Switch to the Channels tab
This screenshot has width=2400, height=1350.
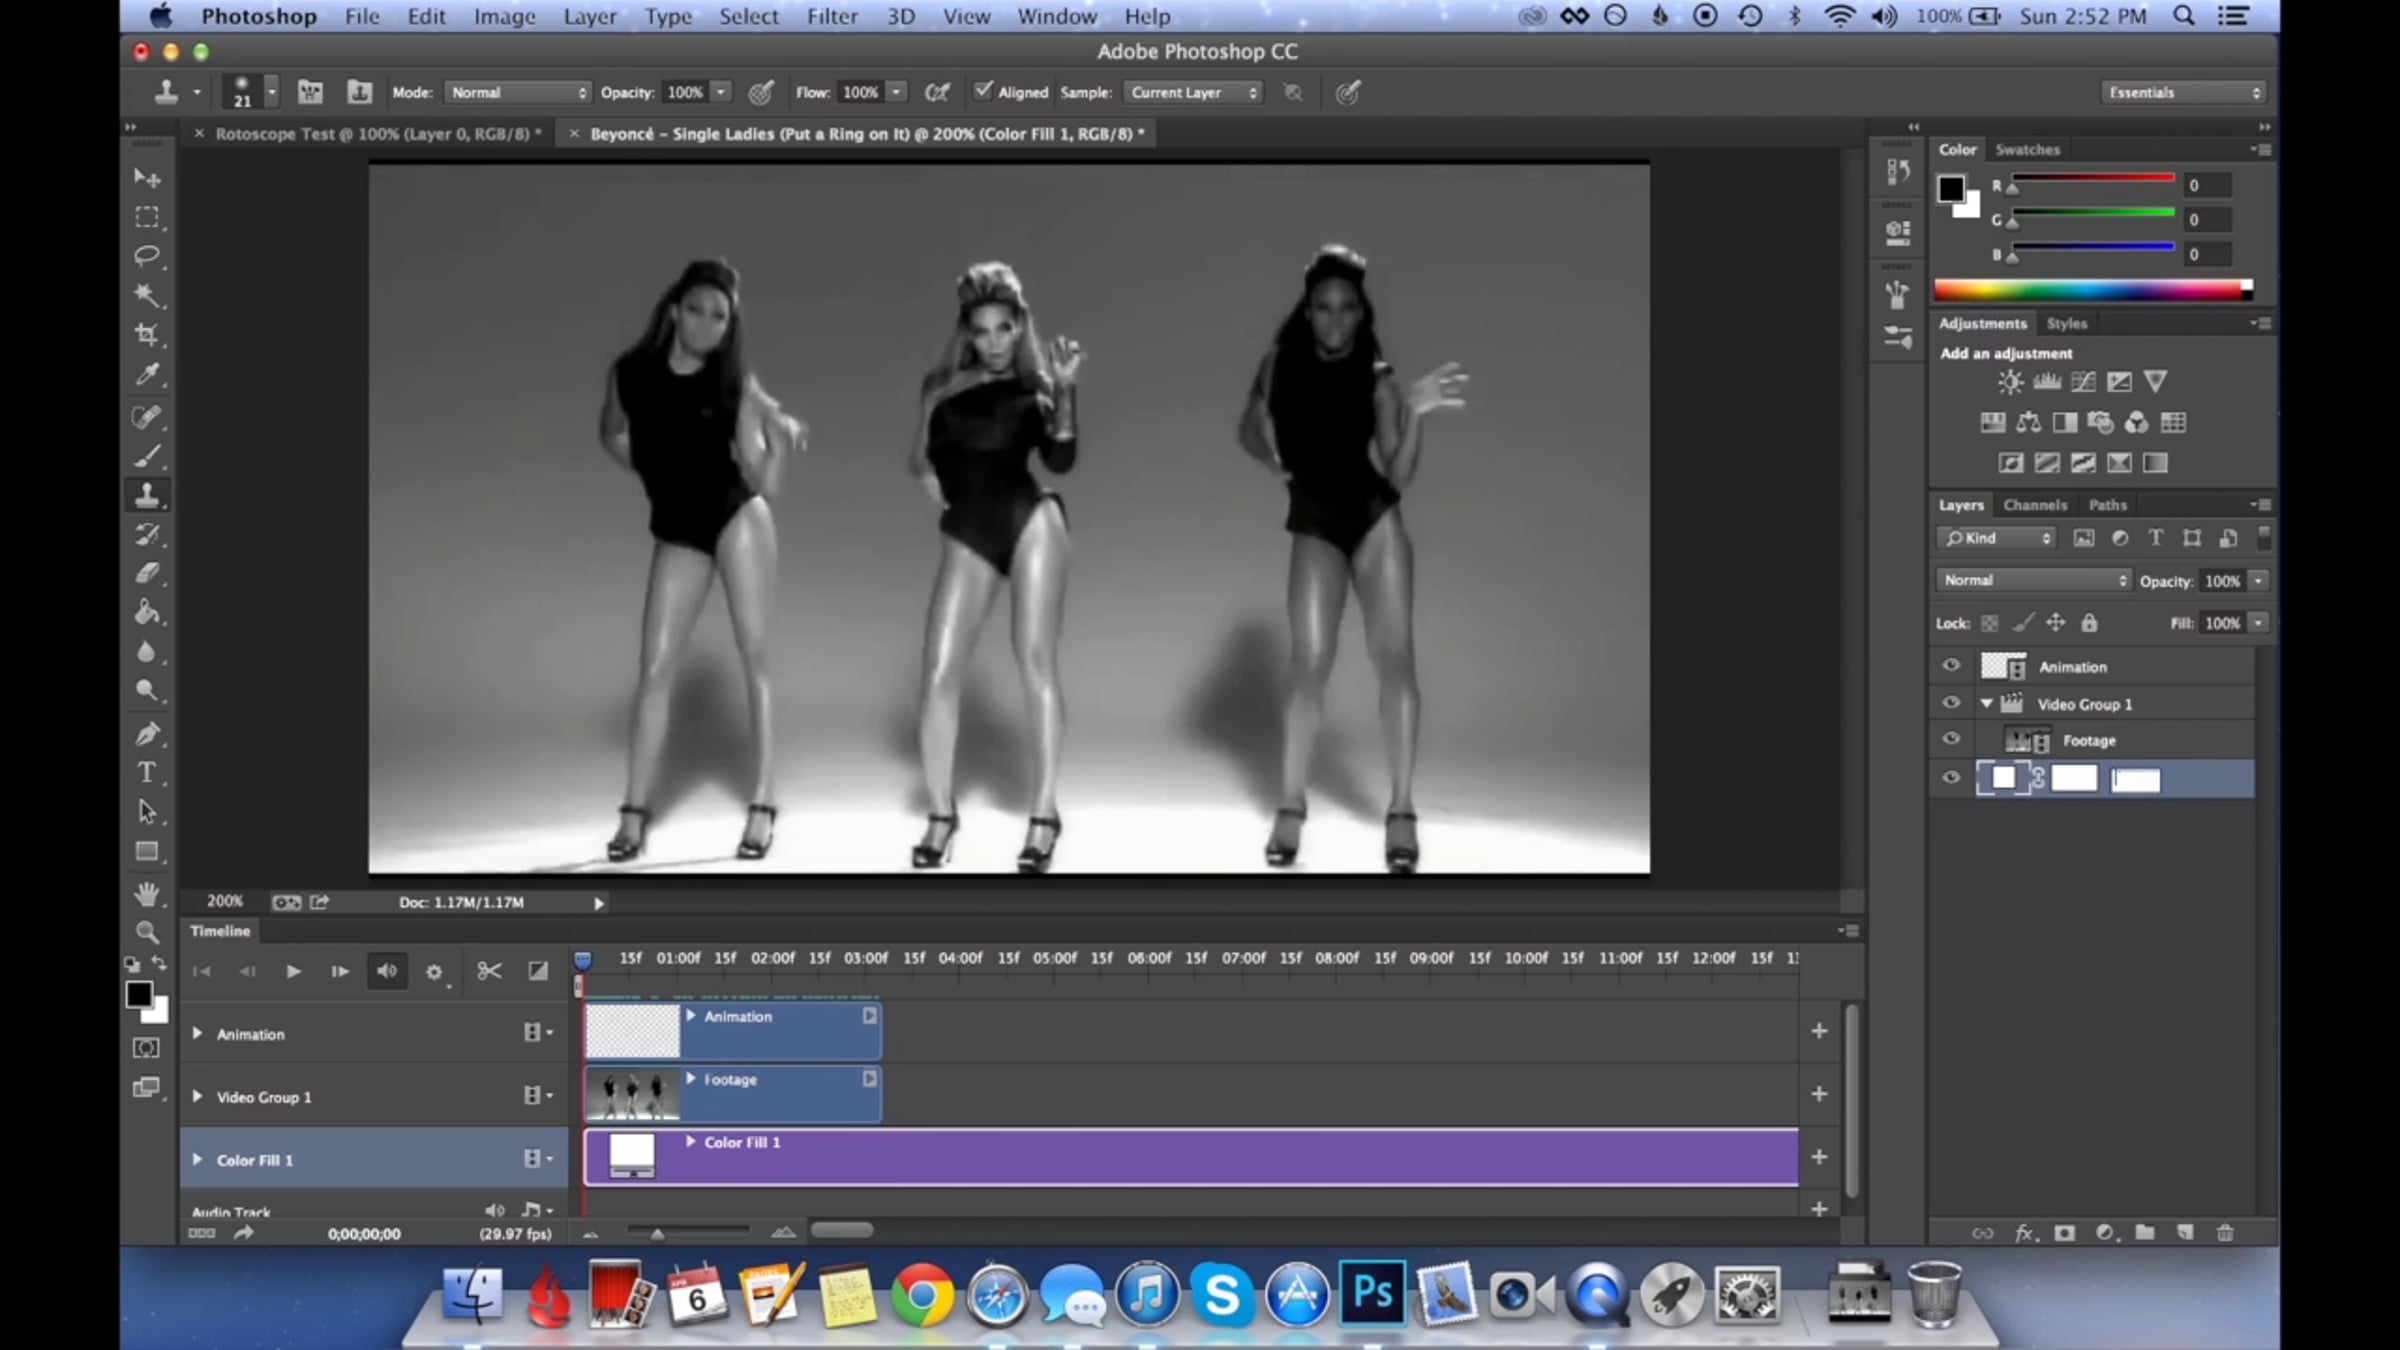(x=2034, y=505)
